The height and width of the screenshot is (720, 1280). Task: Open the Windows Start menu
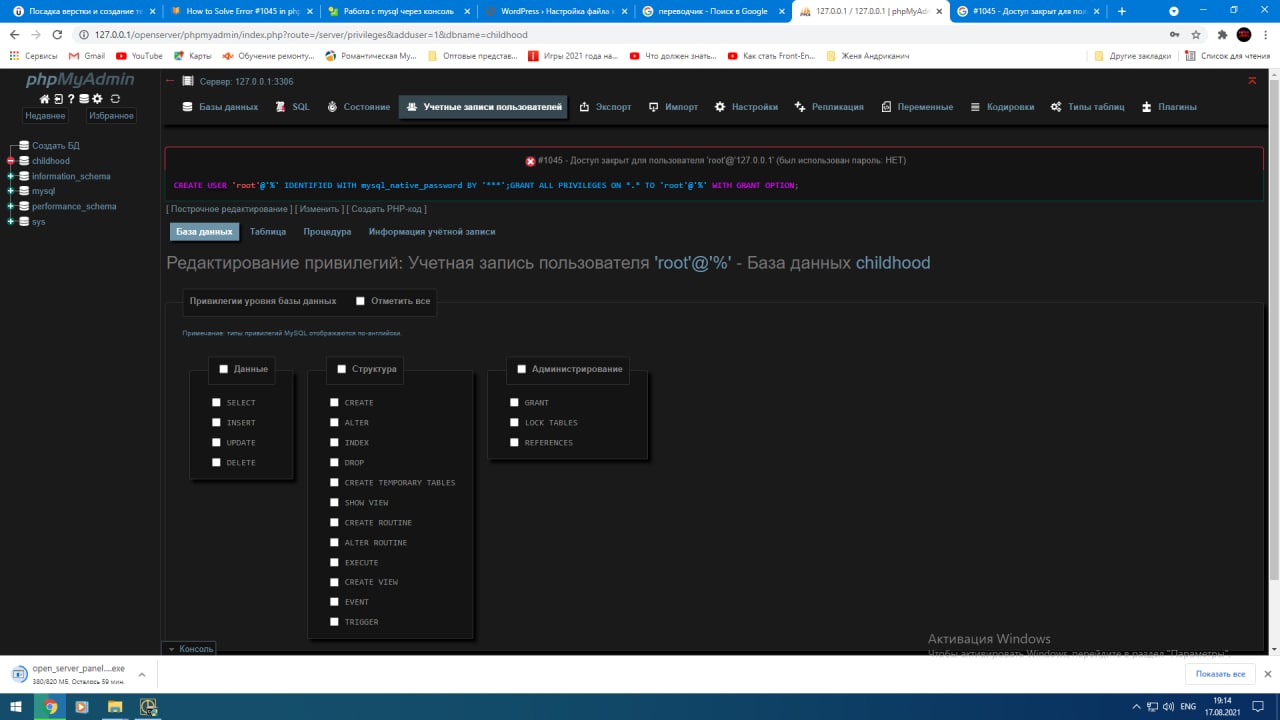17,706
